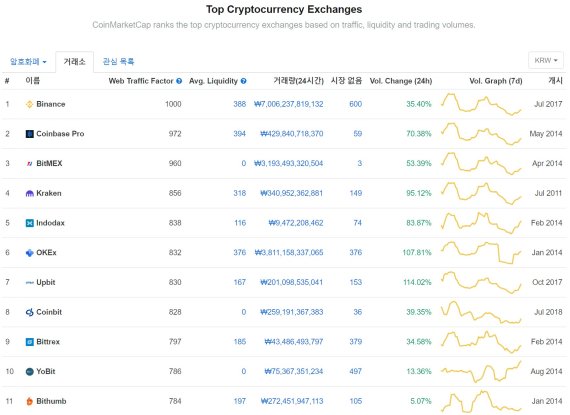Viewport: 570px width, 415px height.
Task: Click the Bittrex logo icon
Action: [29, 342]
